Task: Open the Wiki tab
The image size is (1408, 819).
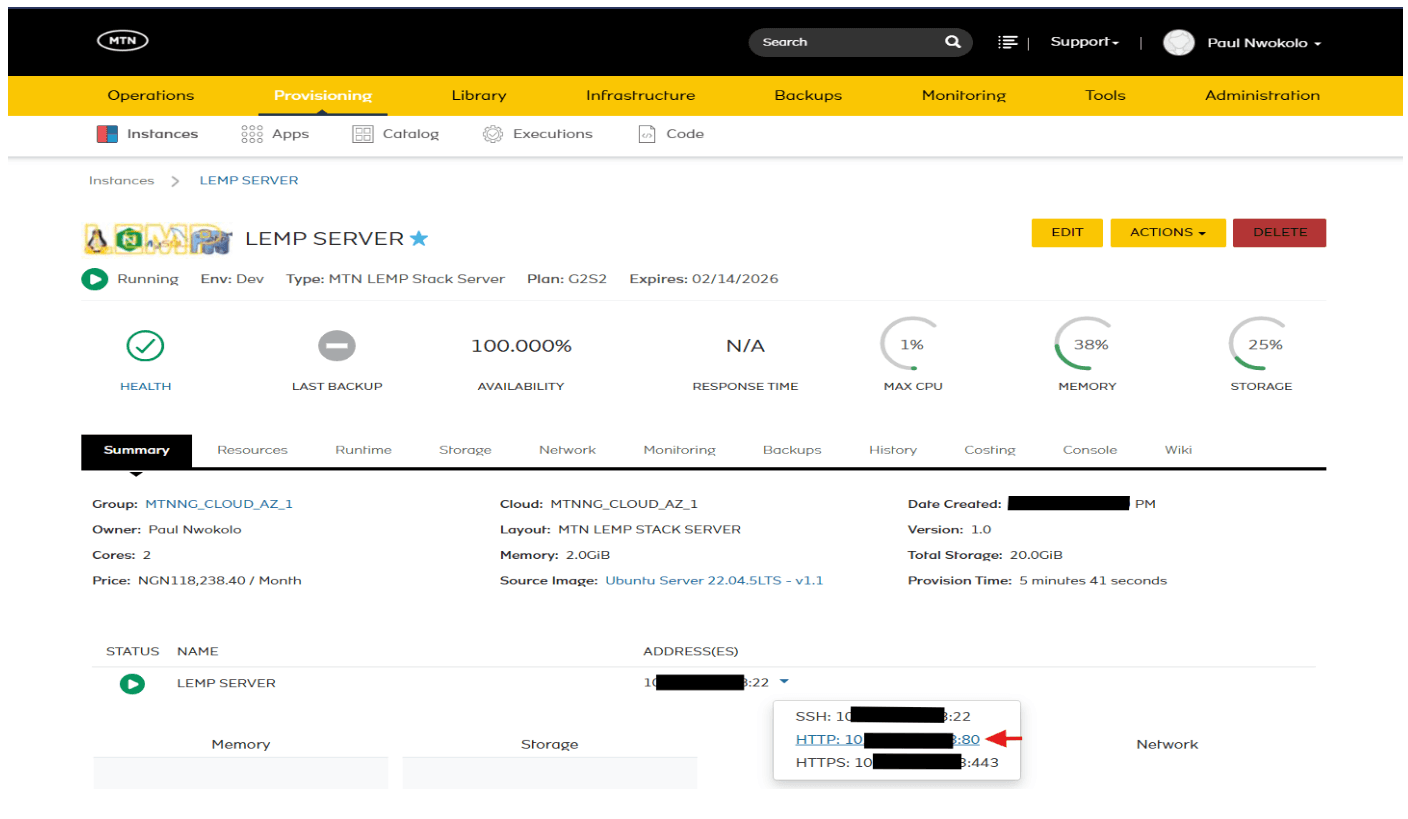Action: [1178, 450]
